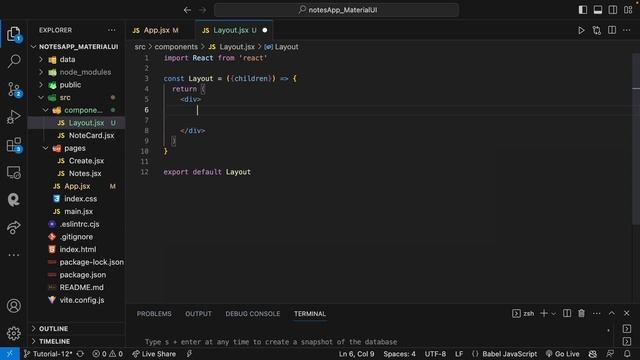This screenshot has height=360, width=640.
Task: Open notifications bell in status bar
Action: (x=627, y=354)
